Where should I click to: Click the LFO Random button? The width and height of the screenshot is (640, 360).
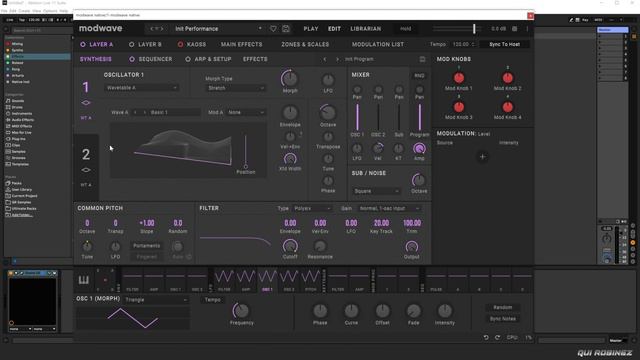(x=502, y=307)
